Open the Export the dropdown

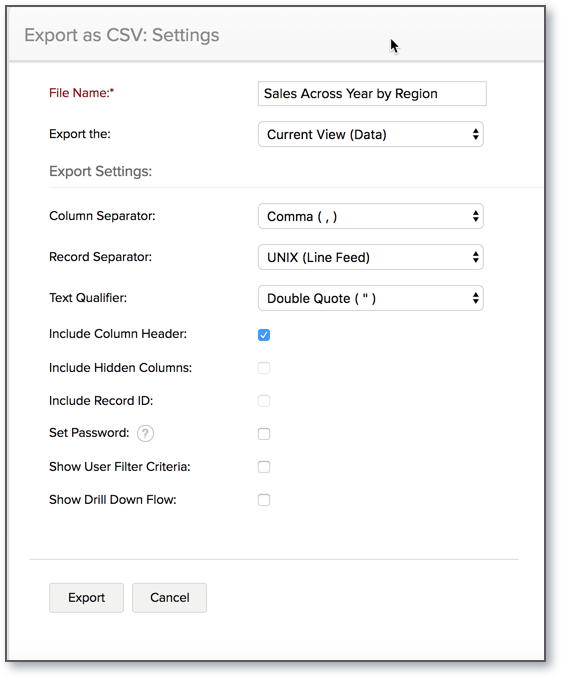[x=371, y=134]
